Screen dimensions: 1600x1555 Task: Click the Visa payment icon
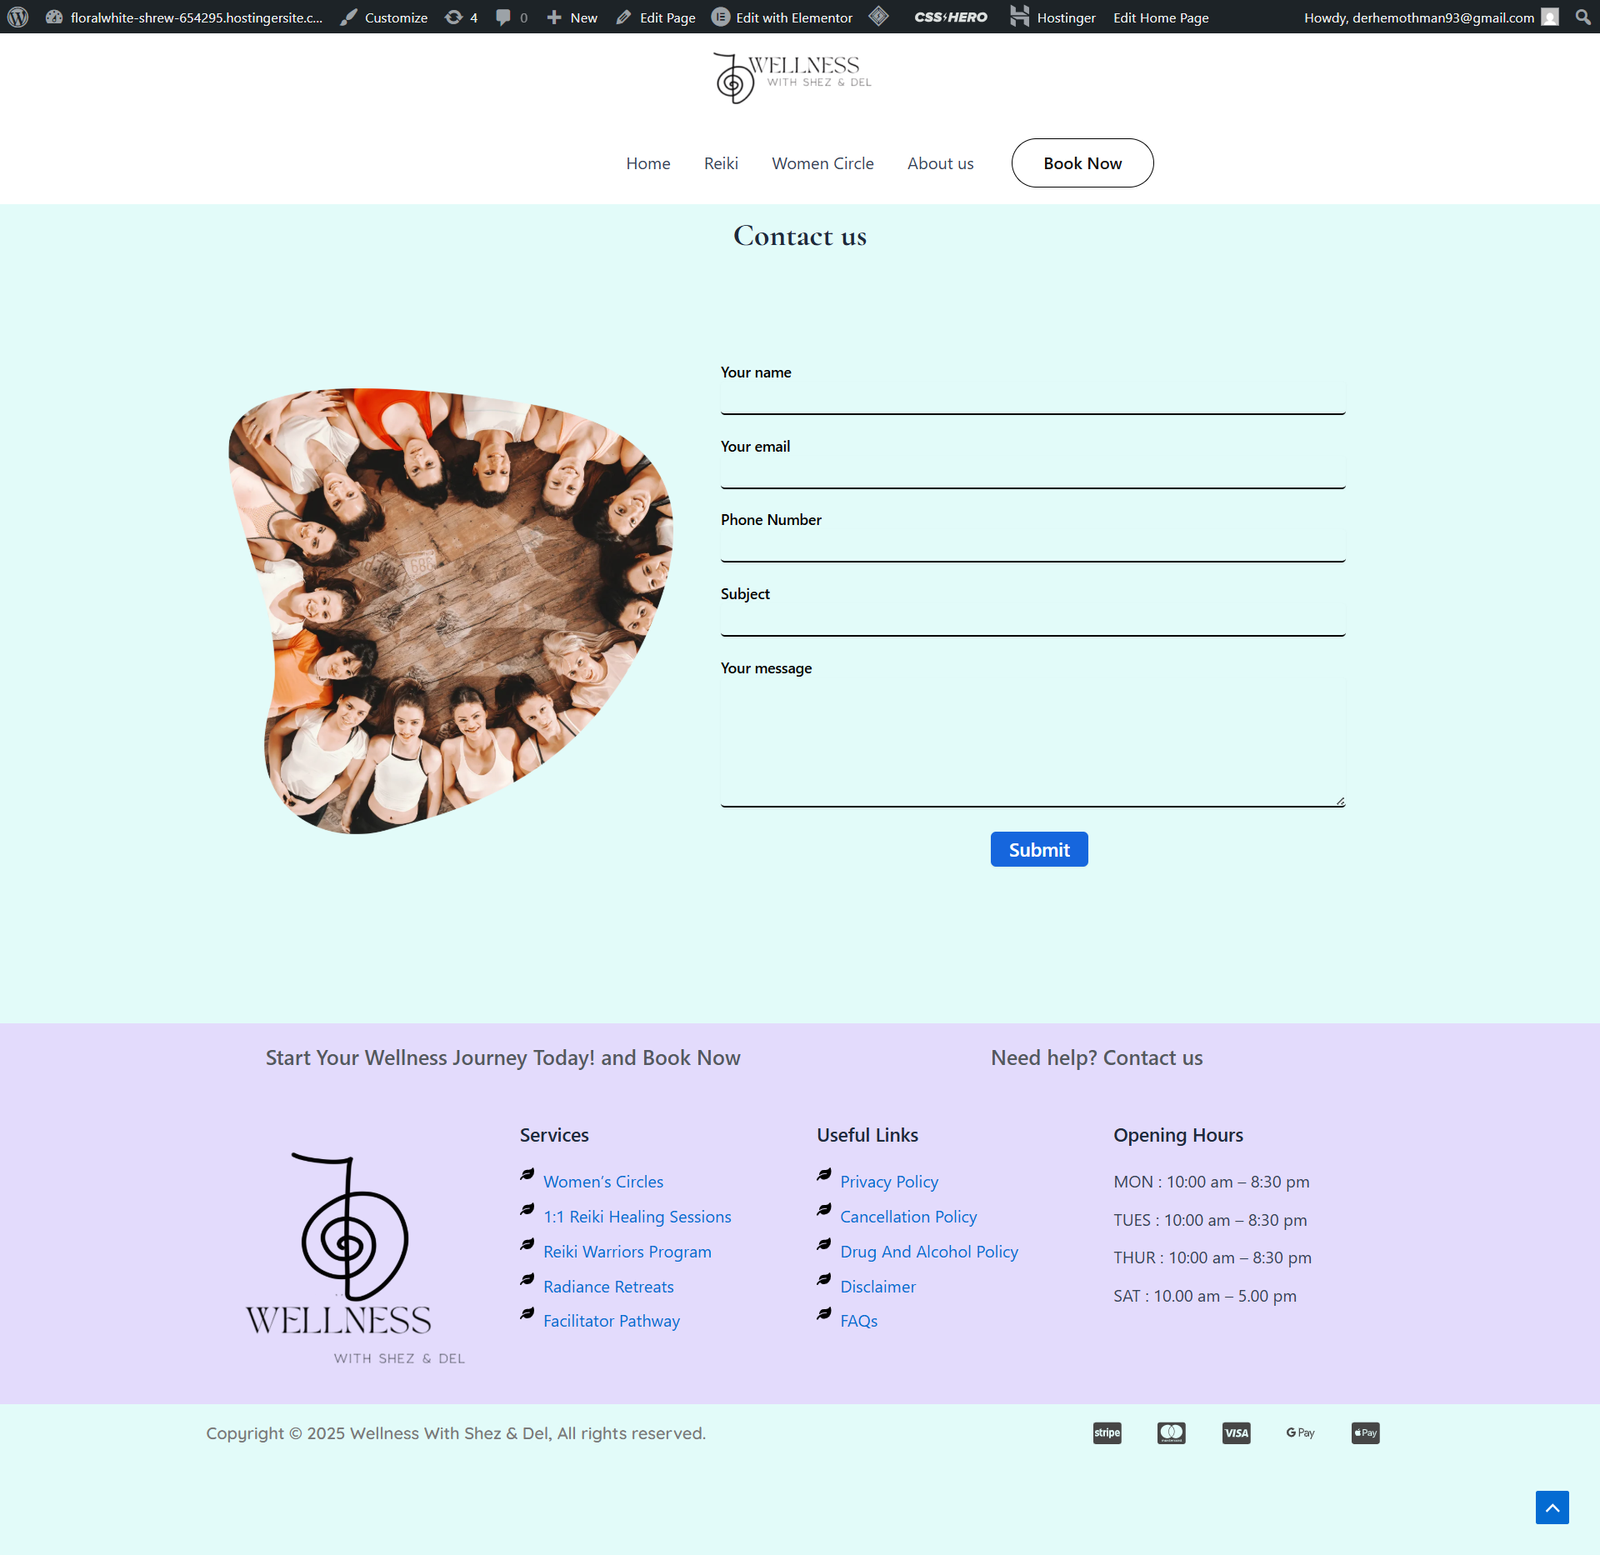1236,1433
